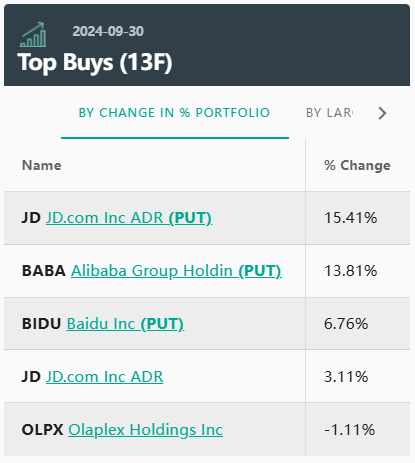
Task: Click the BIDU ticker symbol
Action: [42, 324]
